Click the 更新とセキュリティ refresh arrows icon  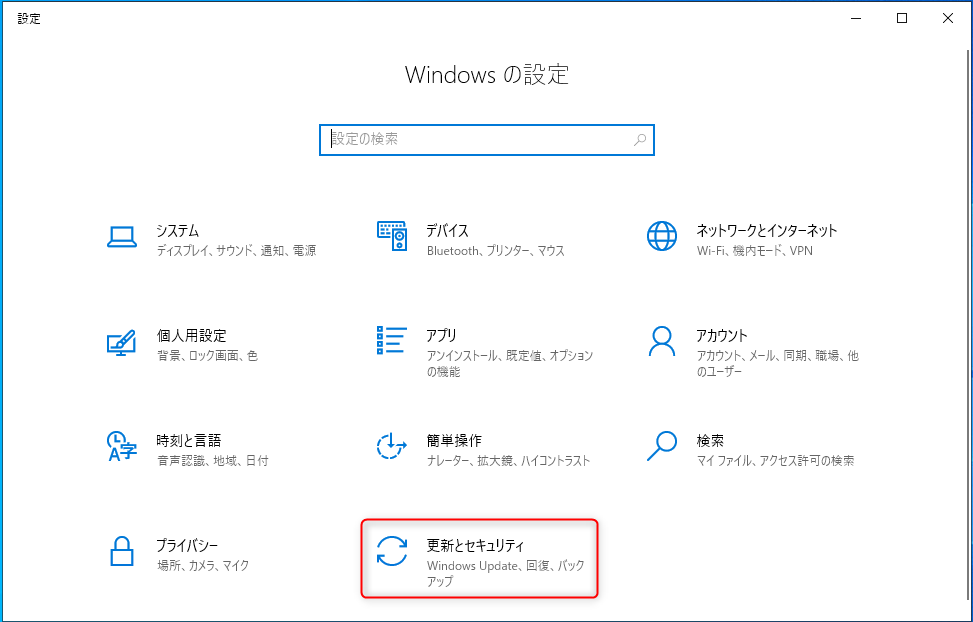click(391, 552)
